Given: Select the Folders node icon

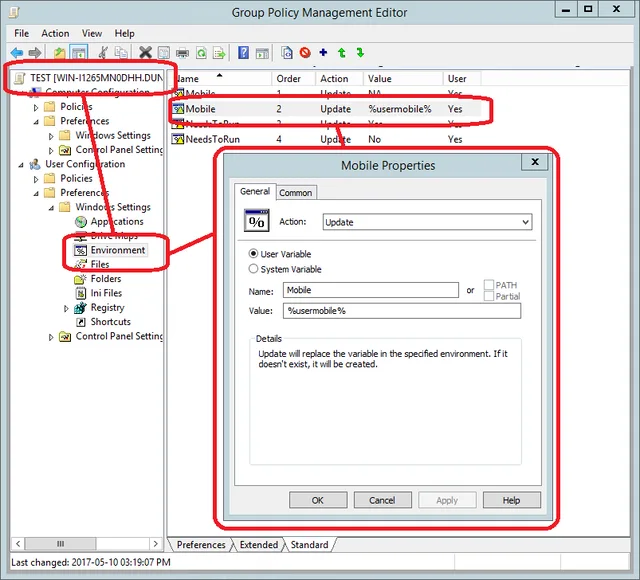Looking at the screenshot, I should tap(80, 279).
